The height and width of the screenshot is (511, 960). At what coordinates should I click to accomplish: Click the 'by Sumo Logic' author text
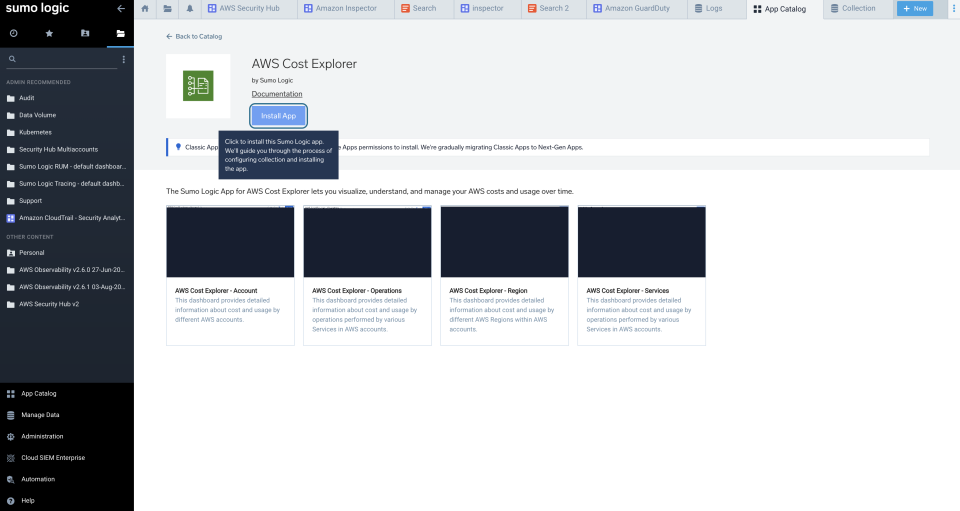point(272,80)
